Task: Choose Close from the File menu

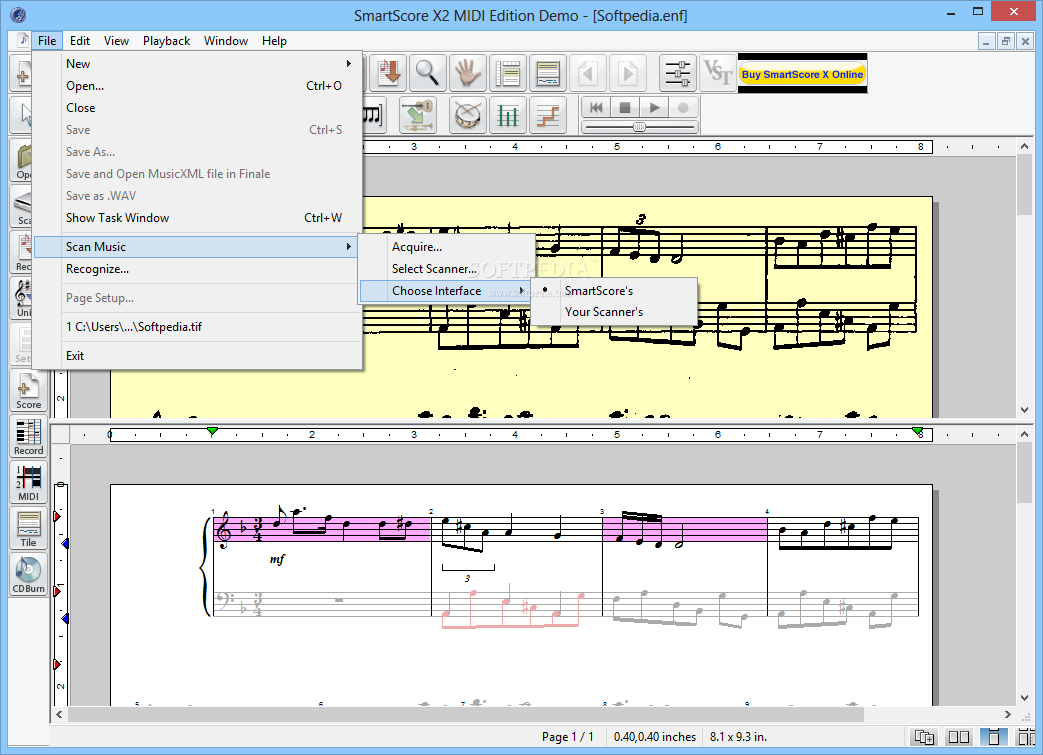Action: (197, 108)
